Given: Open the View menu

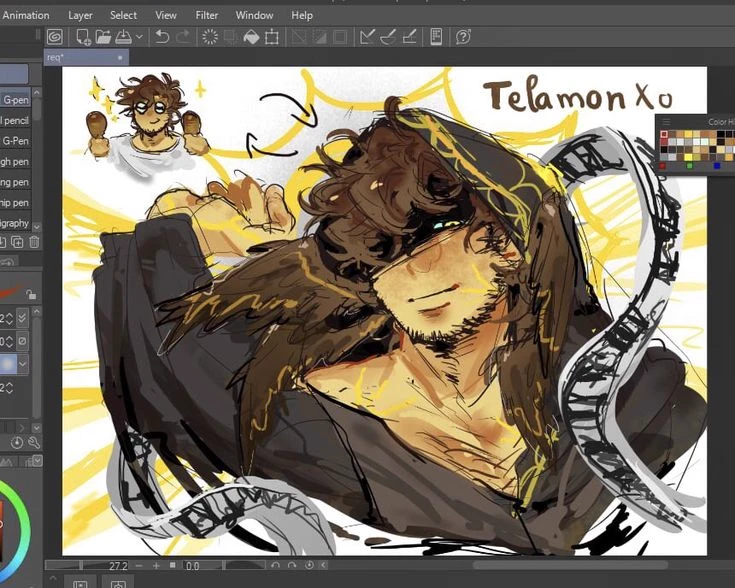Looking at the screenshot, I should [x=166, y=15].
